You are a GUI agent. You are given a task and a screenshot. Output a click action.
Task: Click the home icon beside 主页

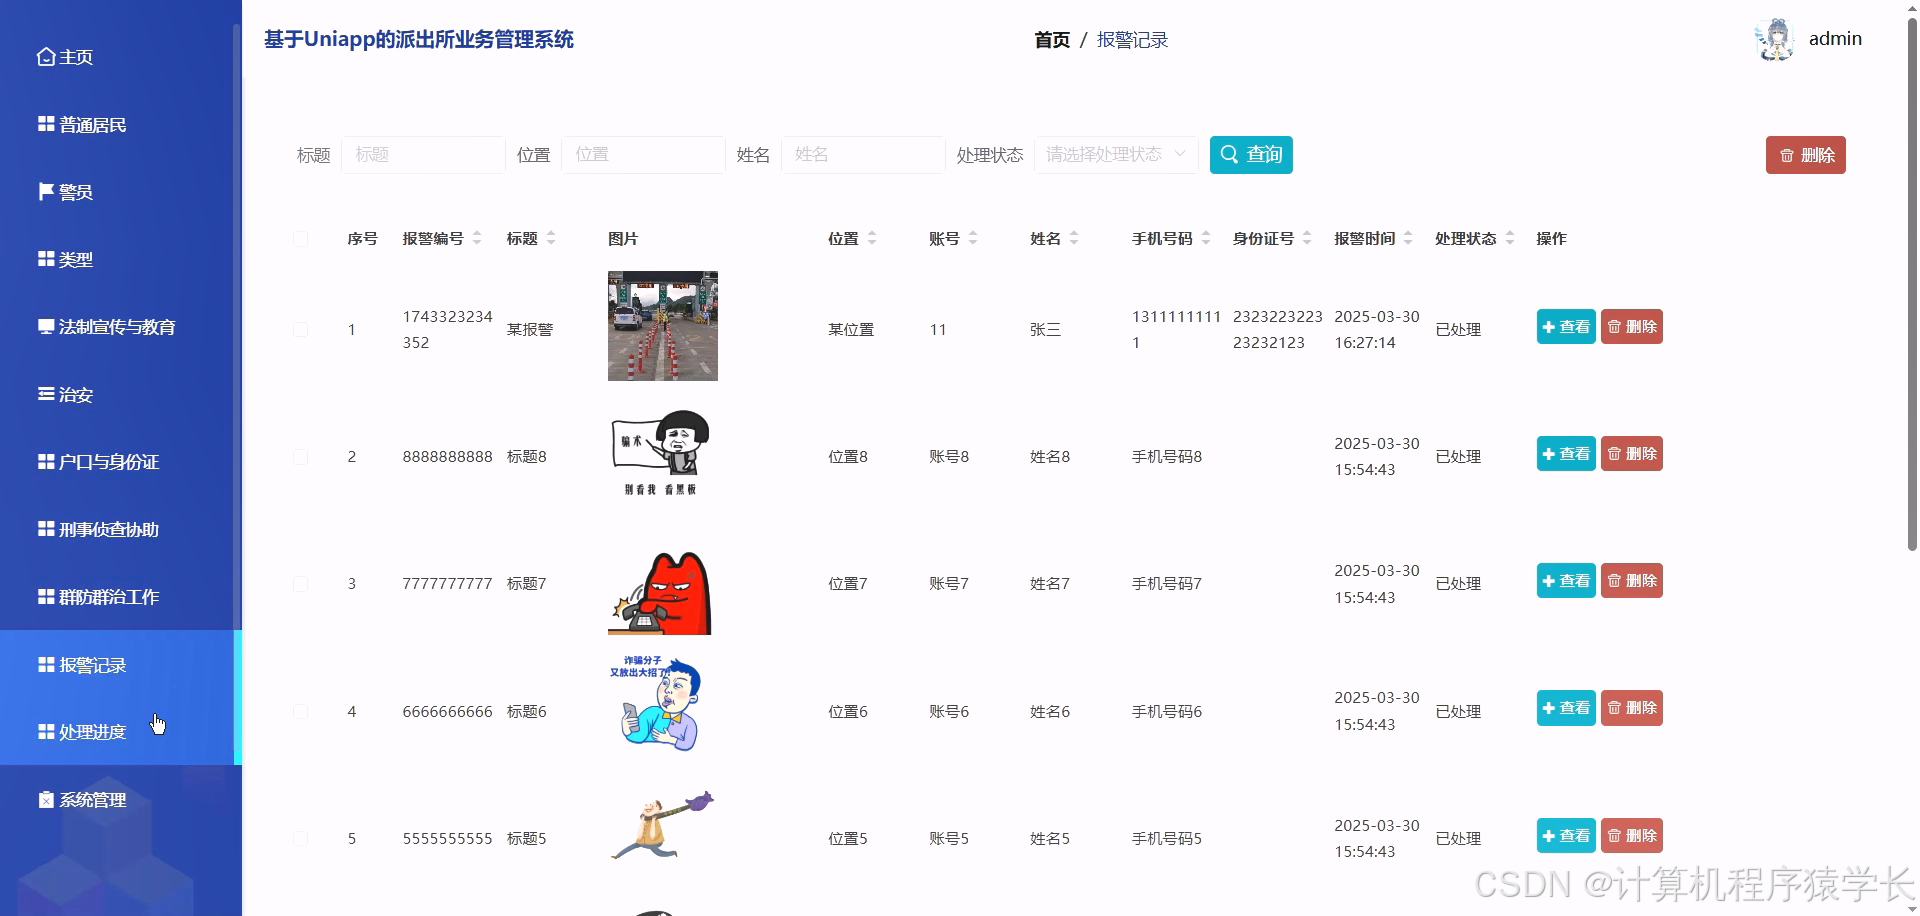44,57
